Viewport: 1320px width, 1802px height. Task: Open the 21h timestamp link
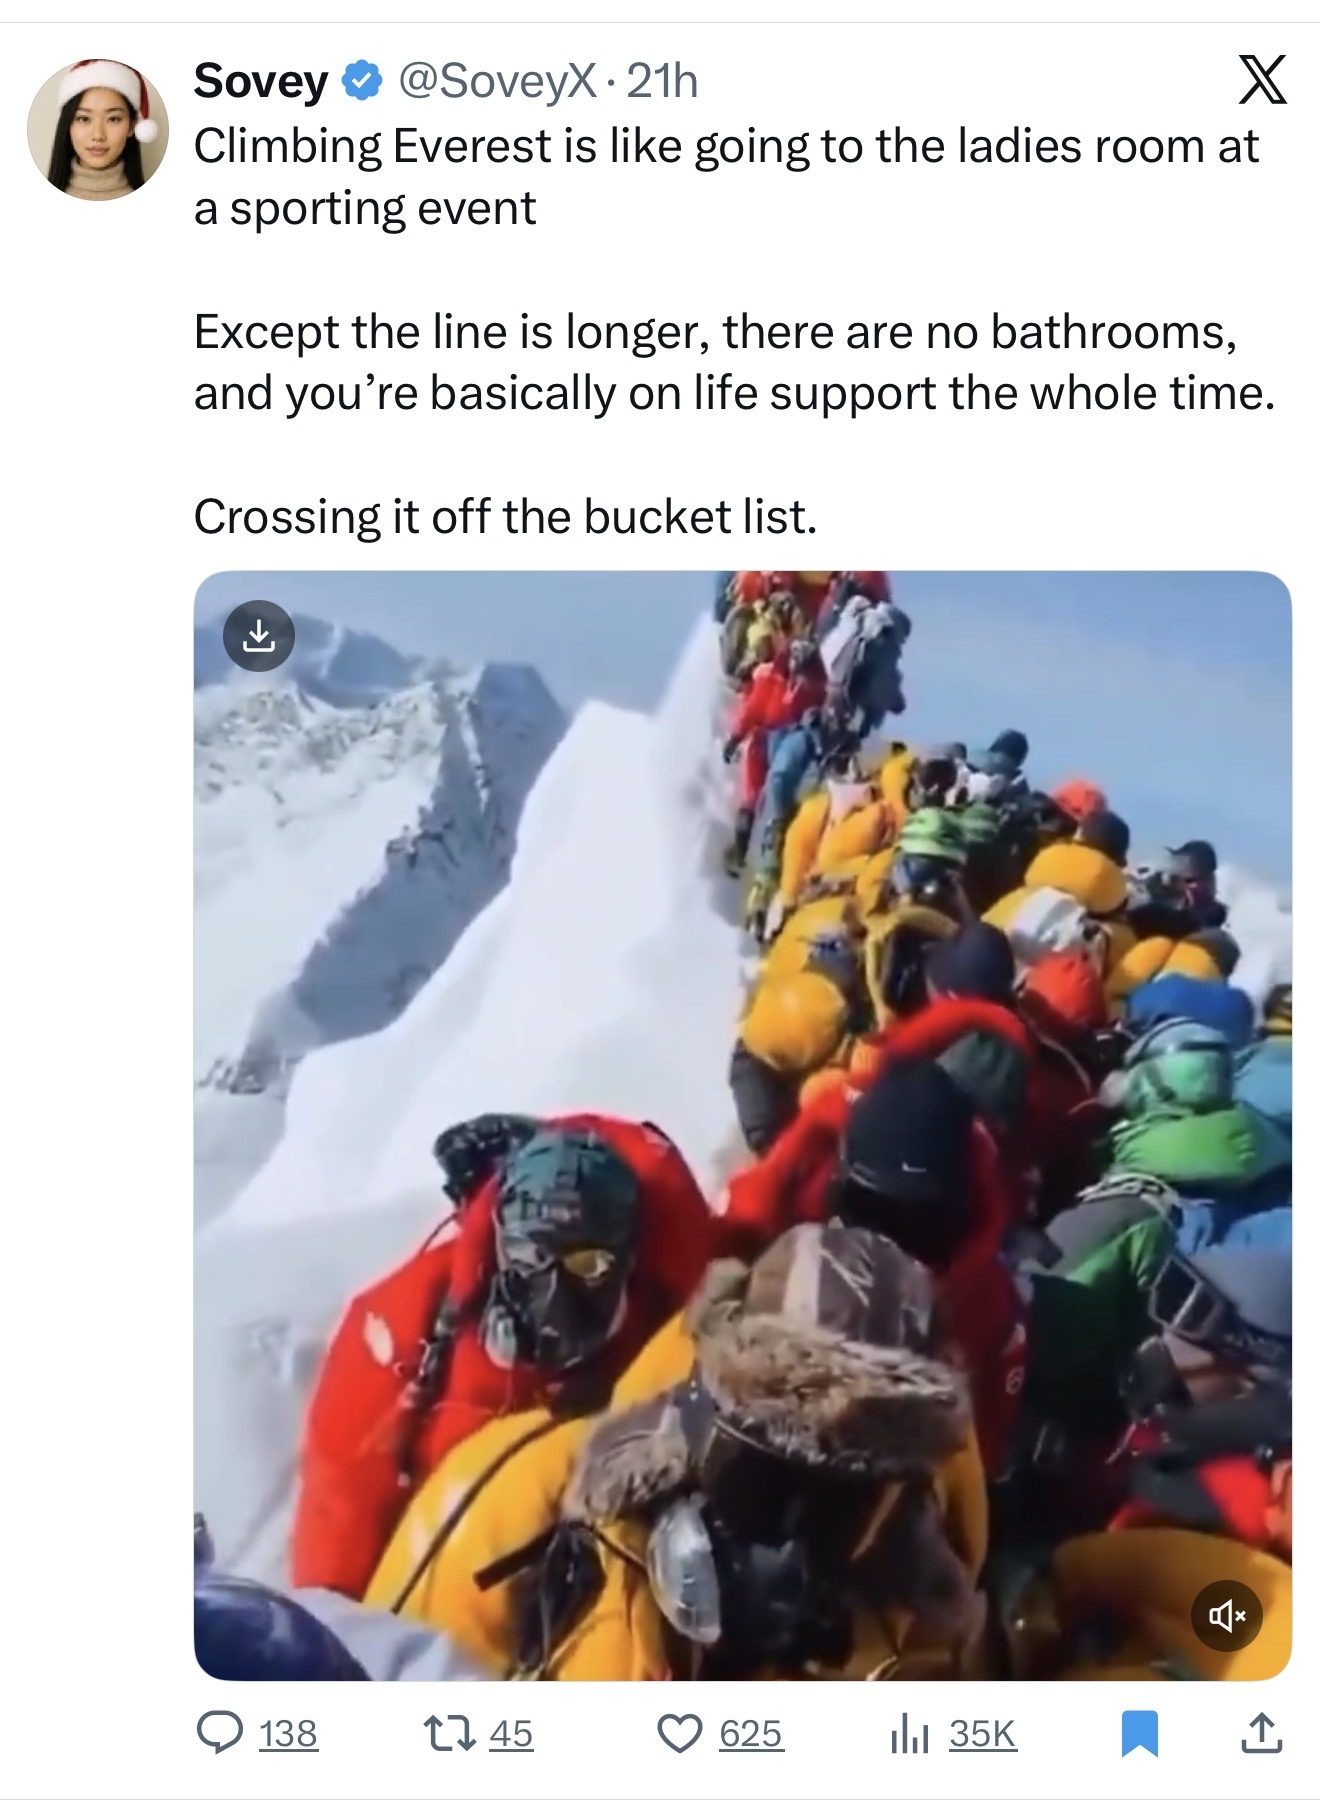point(661,81)
